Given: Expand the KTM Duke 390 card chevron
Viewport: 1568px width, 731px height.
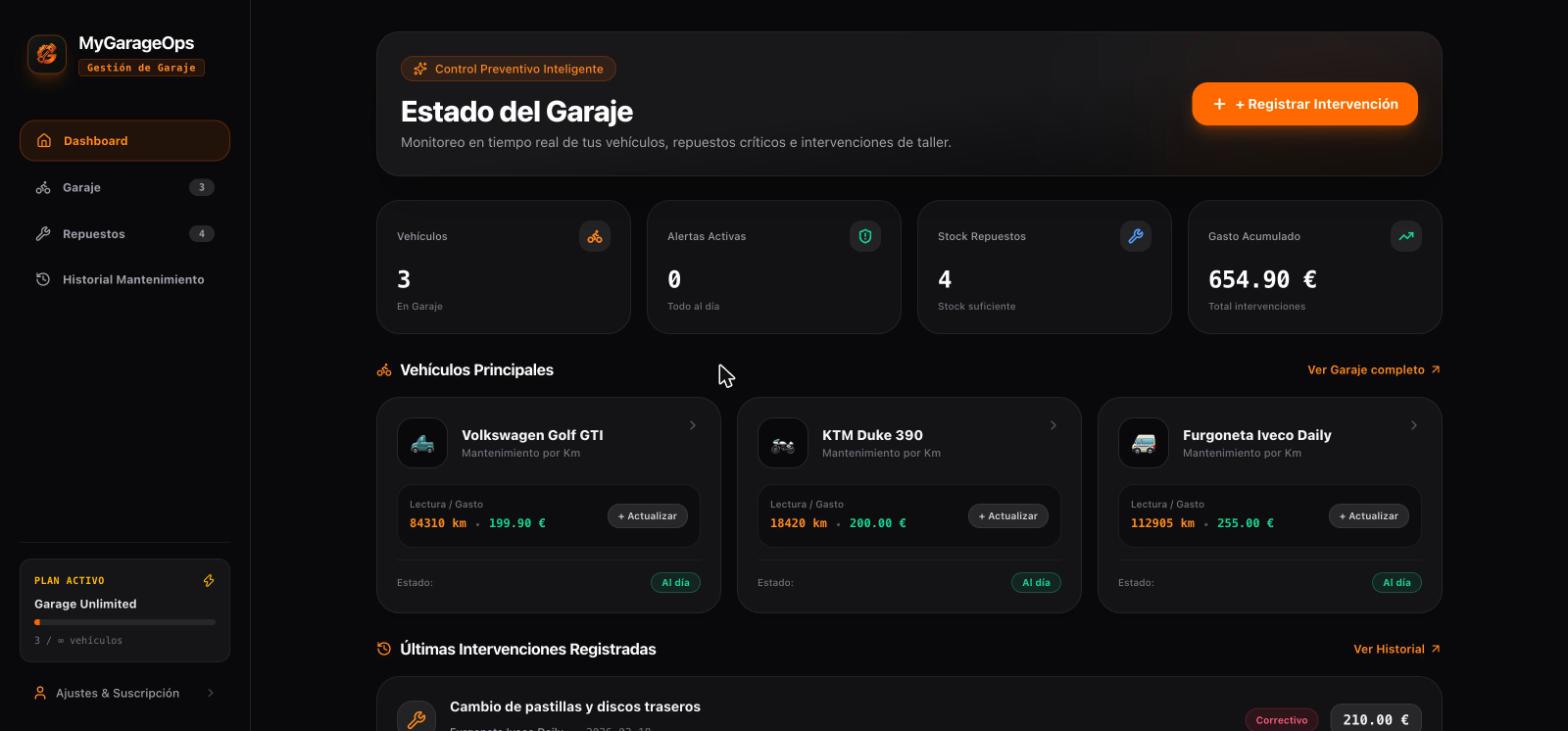Looking at the screenshot, I should [1053, 426].
